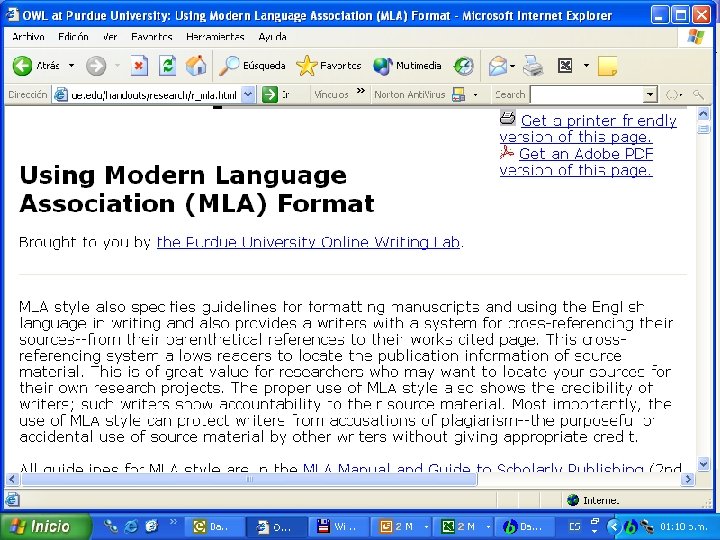Stop loading the page
Screen dimensions: 720x540
coord(139,66)
